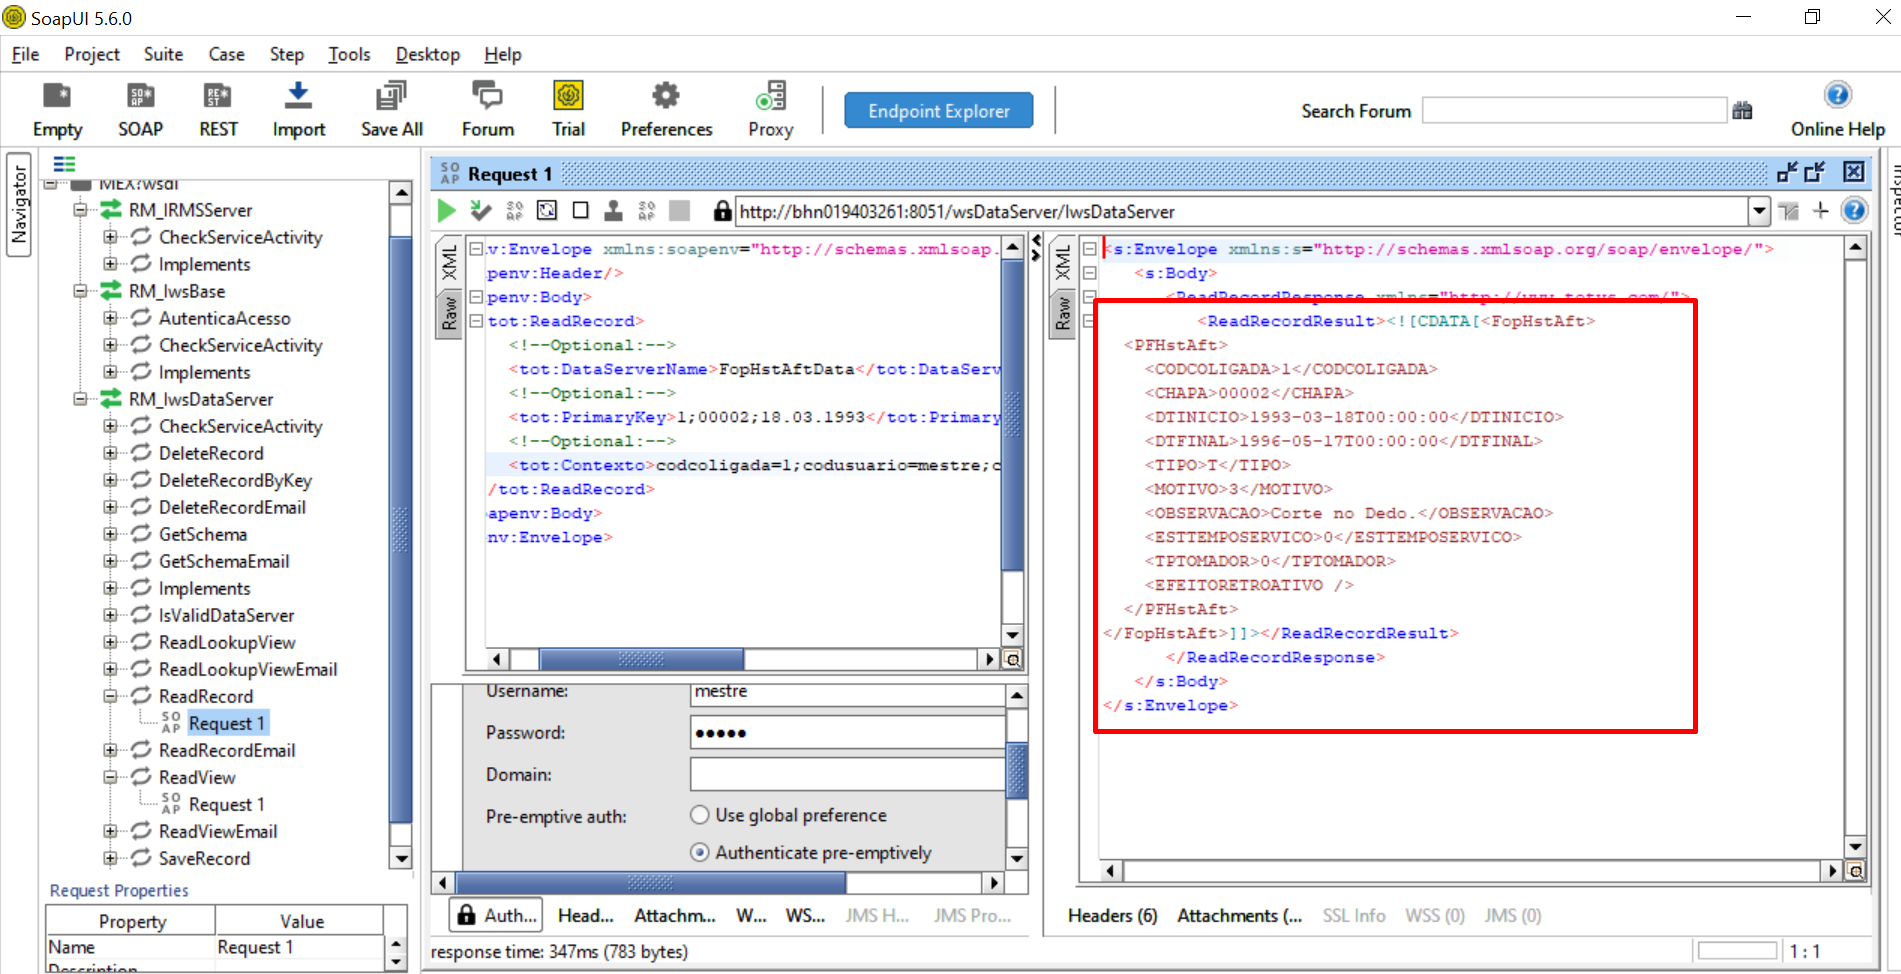Click the Domain field
Image resolution: width=1901 pixels, height=974 pixels.
tap(847, 774)
